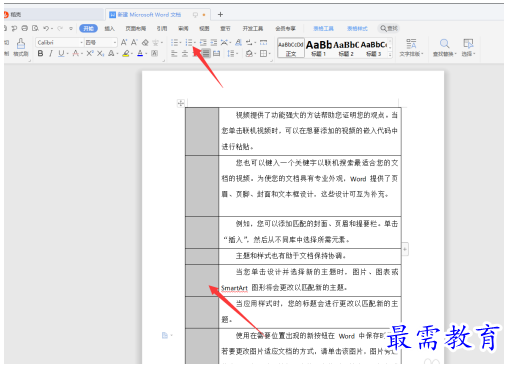Click the paragraph shading bucket icon
The height and width of the screenshot is (369, 508).
click(249, 53)
